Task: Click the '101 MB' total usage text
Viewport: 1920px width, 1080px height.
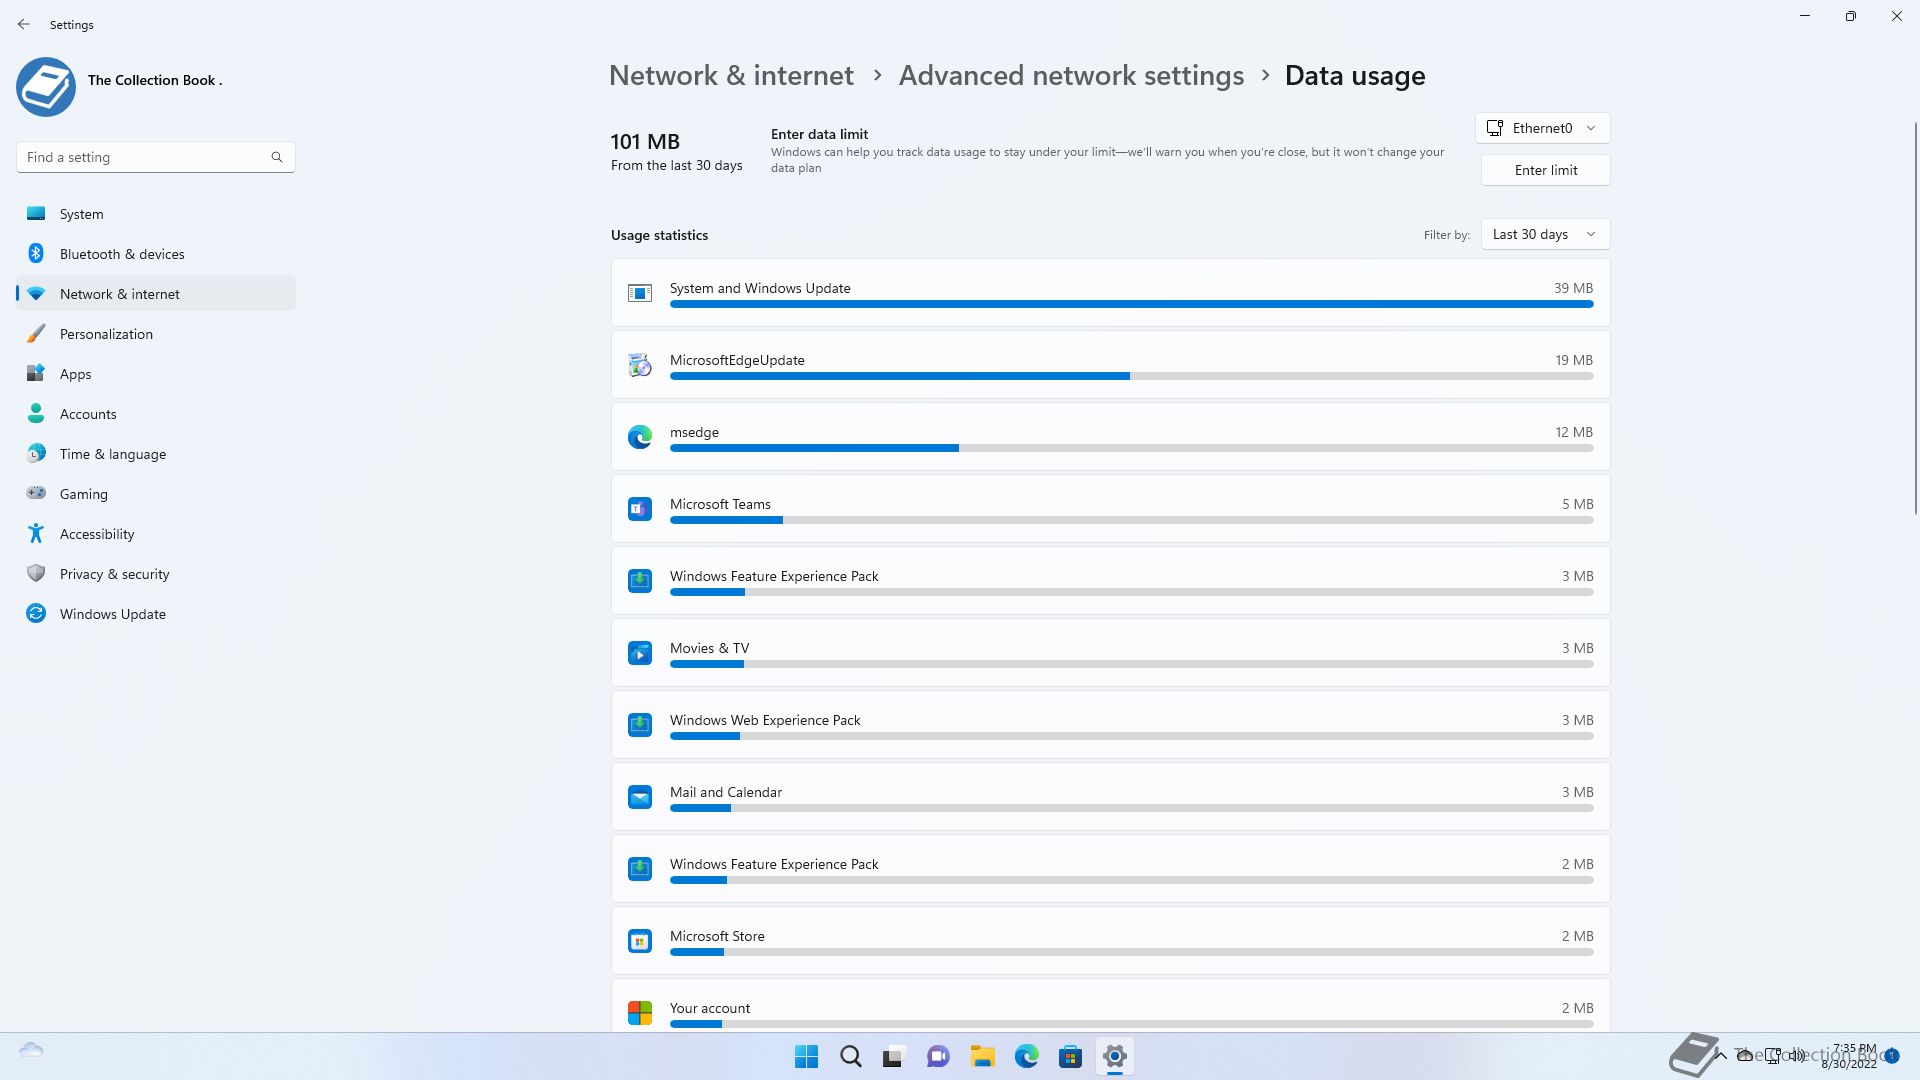Action: pyautogui.click(x=645, y=141)
